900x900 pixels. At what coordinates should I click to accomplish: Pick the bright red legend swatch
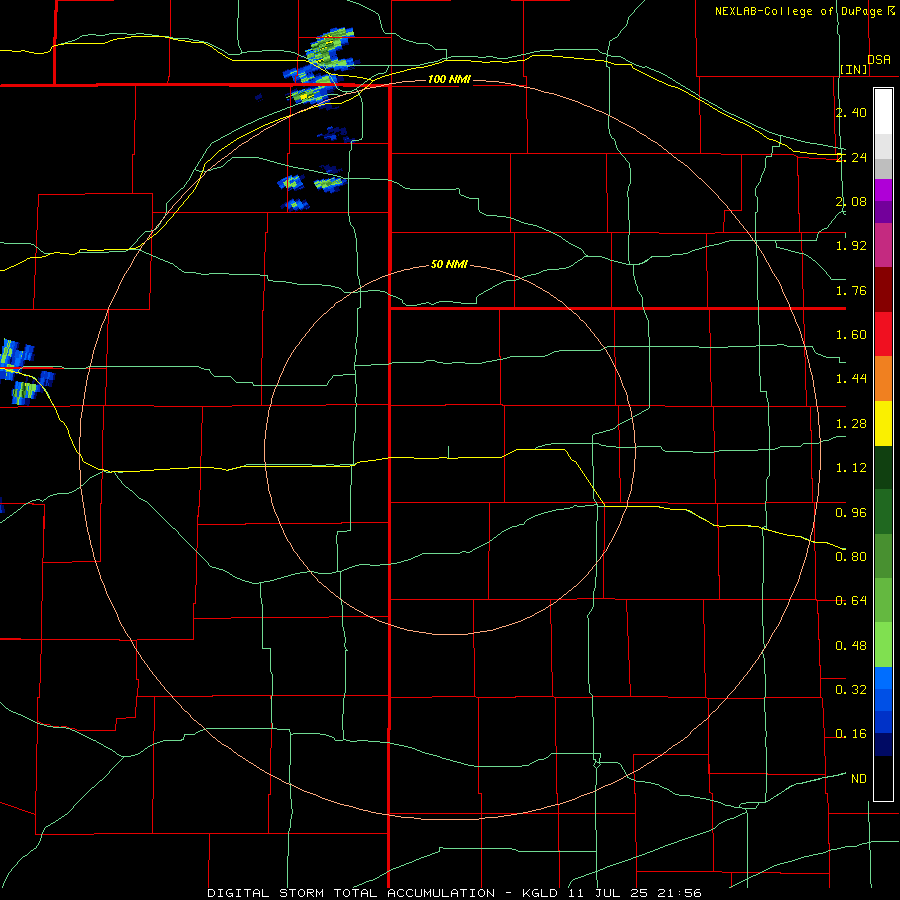pyautogui.click(x=883, y=335)
